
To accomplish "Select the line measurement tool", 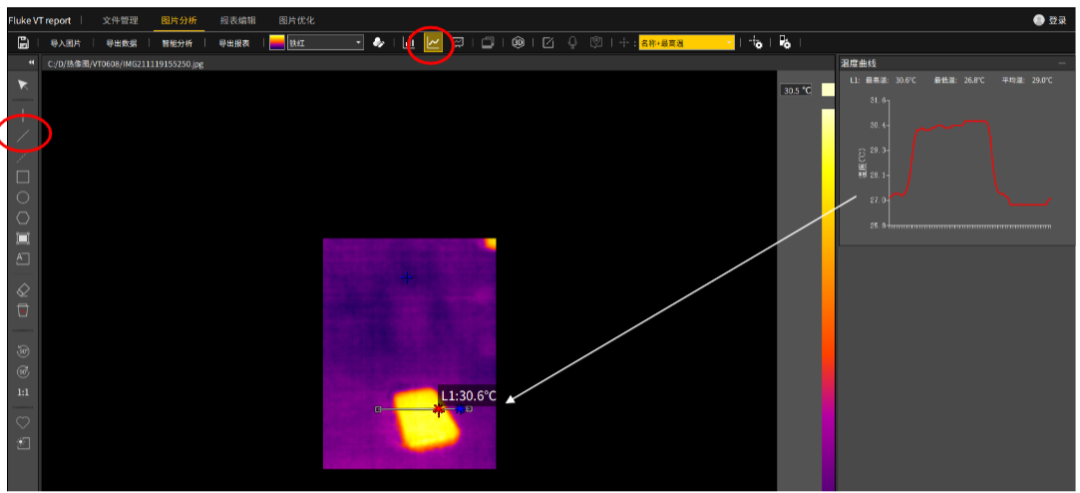I will 23,136.
